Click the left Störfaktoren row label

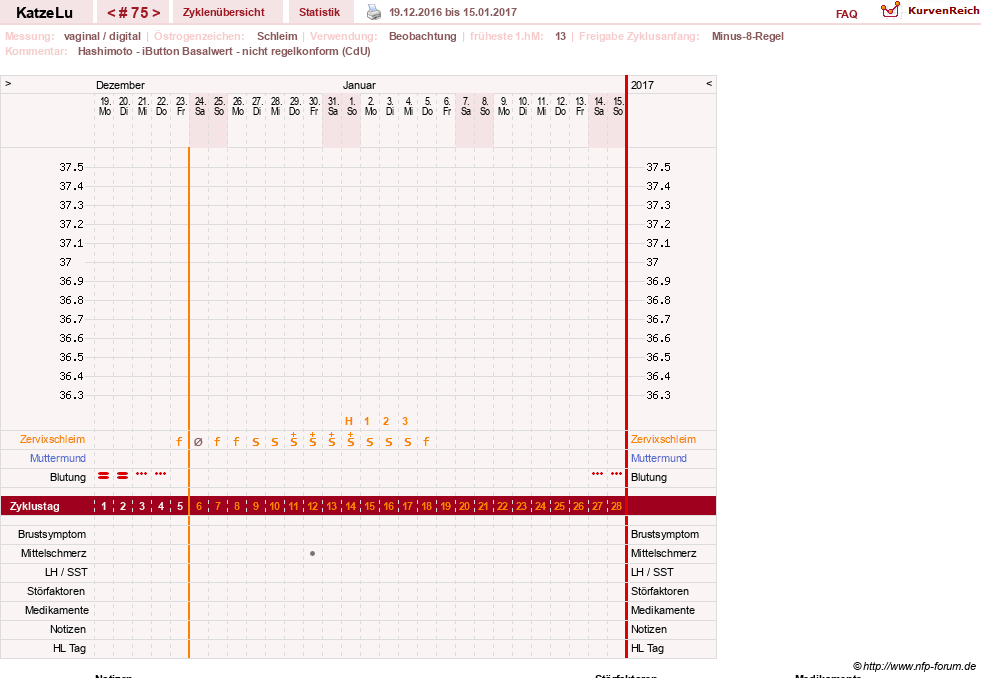pyautogui.click(x=56, y=591)
